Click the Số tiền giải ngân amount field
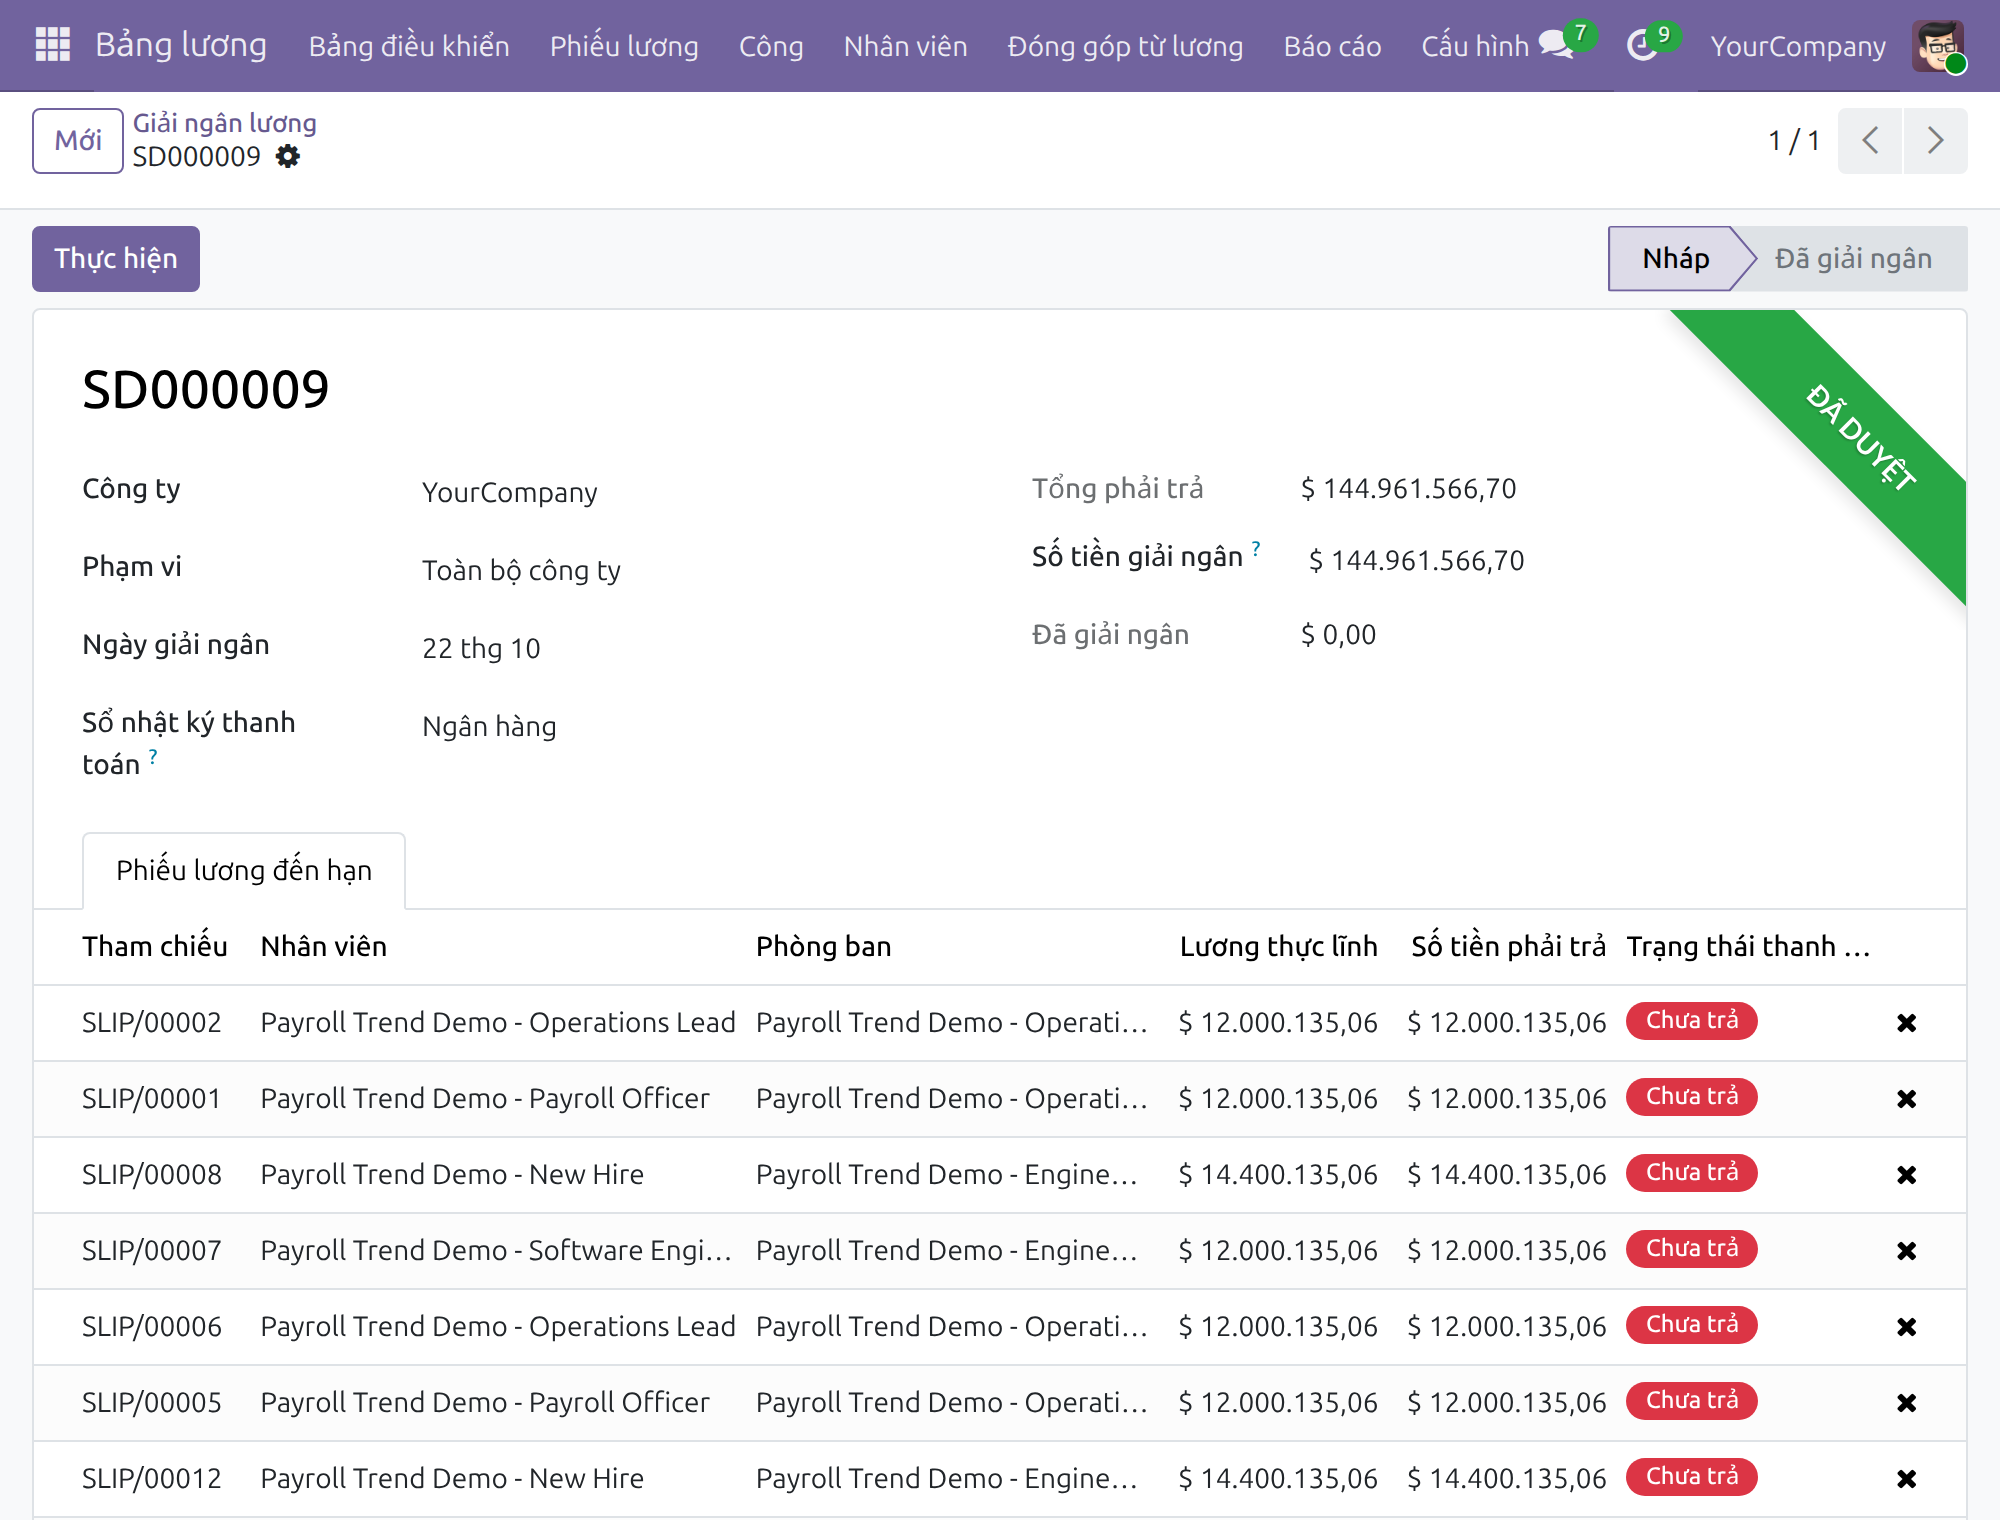2000x1520 pixels. [1416, 560]
